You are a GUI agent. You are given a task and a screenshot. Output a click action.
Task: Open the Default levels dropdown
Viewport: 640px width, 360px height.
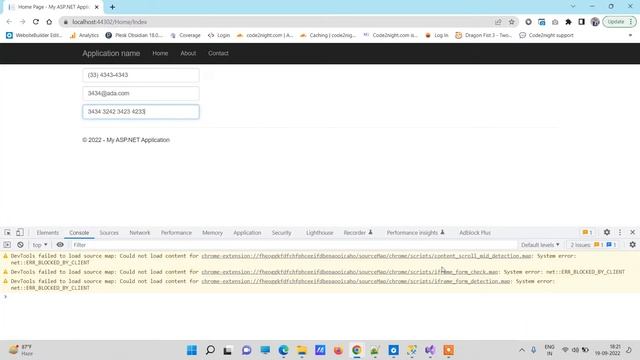click(540, 245)
